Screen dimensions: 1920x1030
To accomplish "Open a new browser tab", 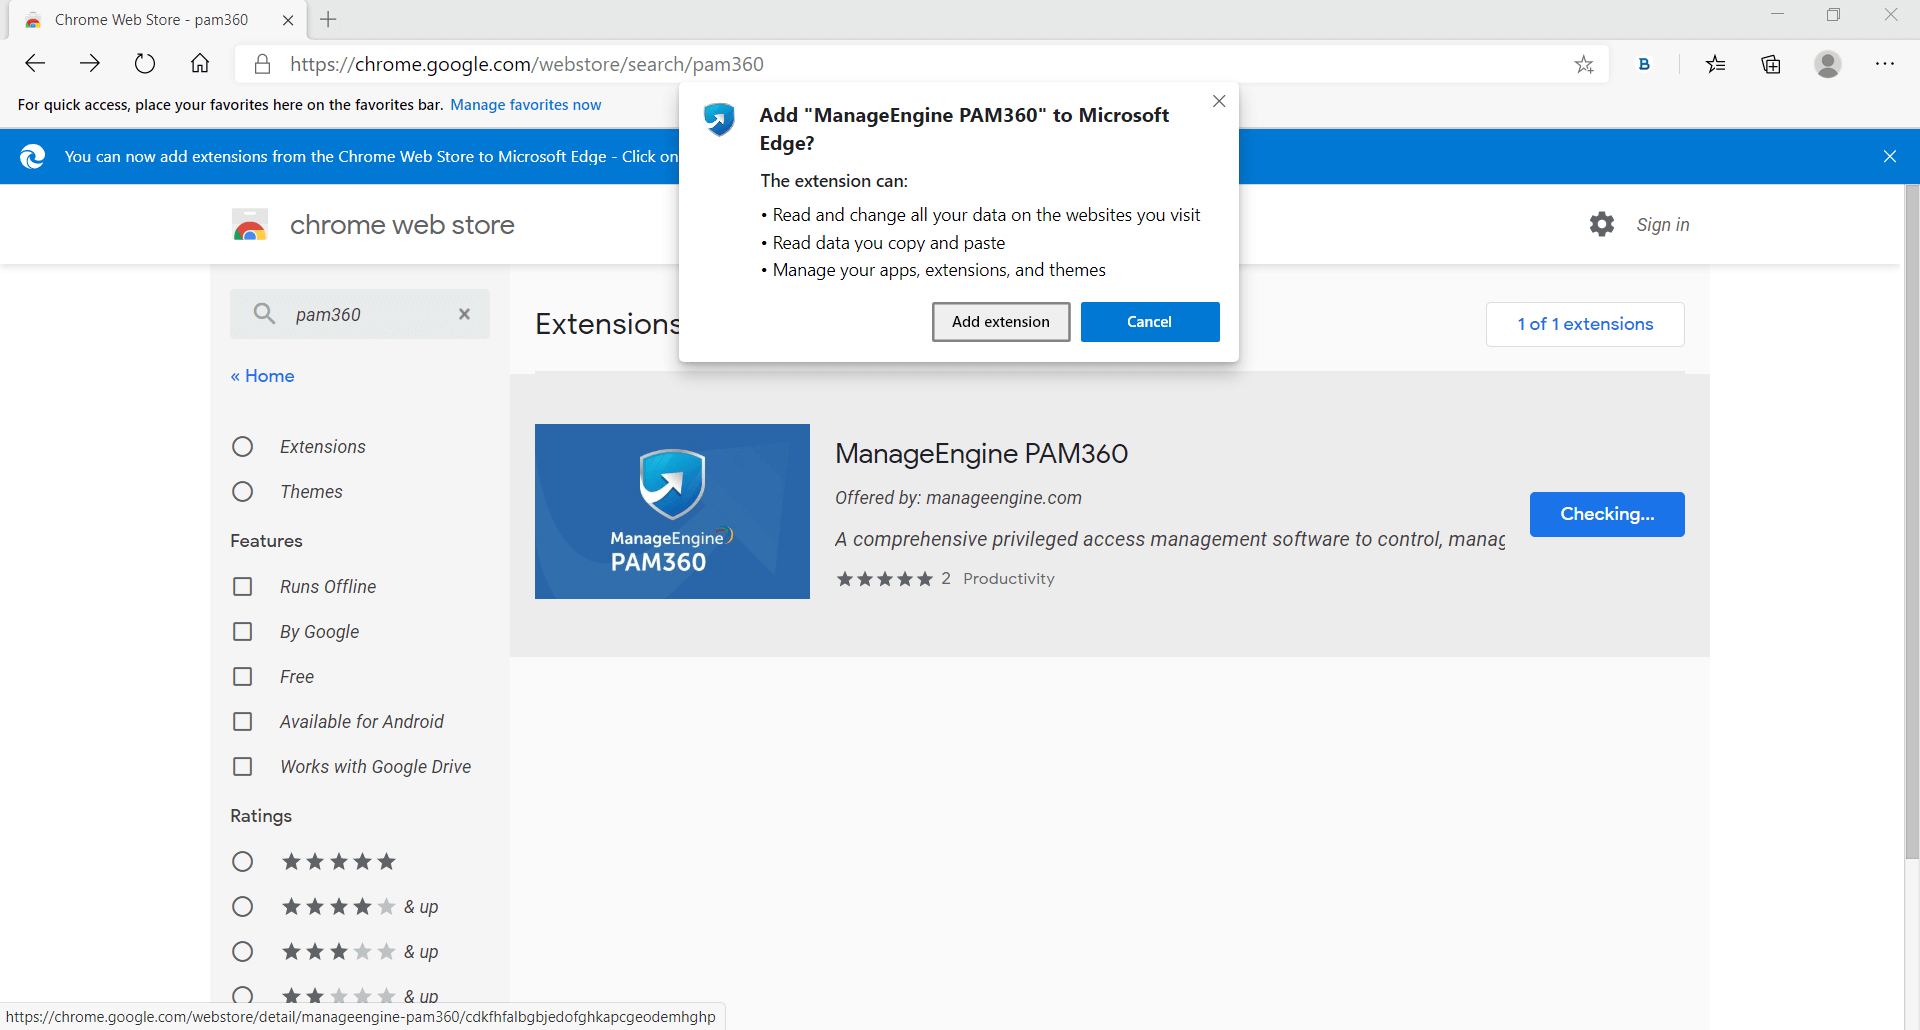I will pyautogui.click(x=328, y=19).
